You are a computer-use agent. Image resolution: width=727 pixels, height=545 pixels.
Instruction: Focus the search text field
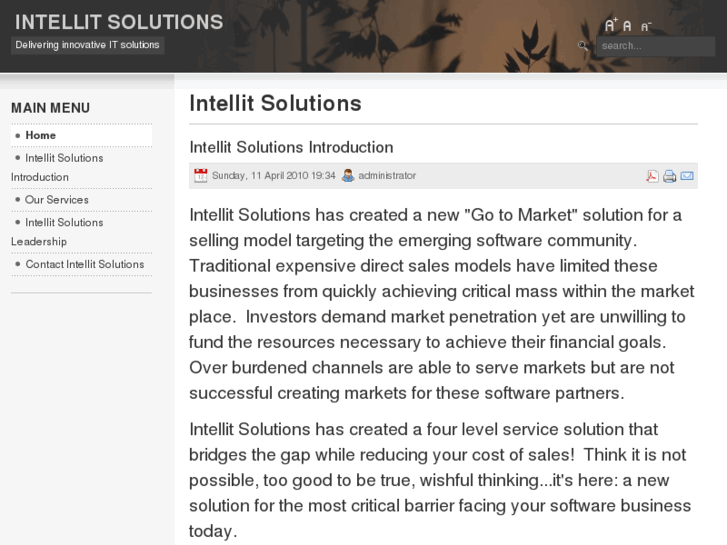tap(655, 46)
